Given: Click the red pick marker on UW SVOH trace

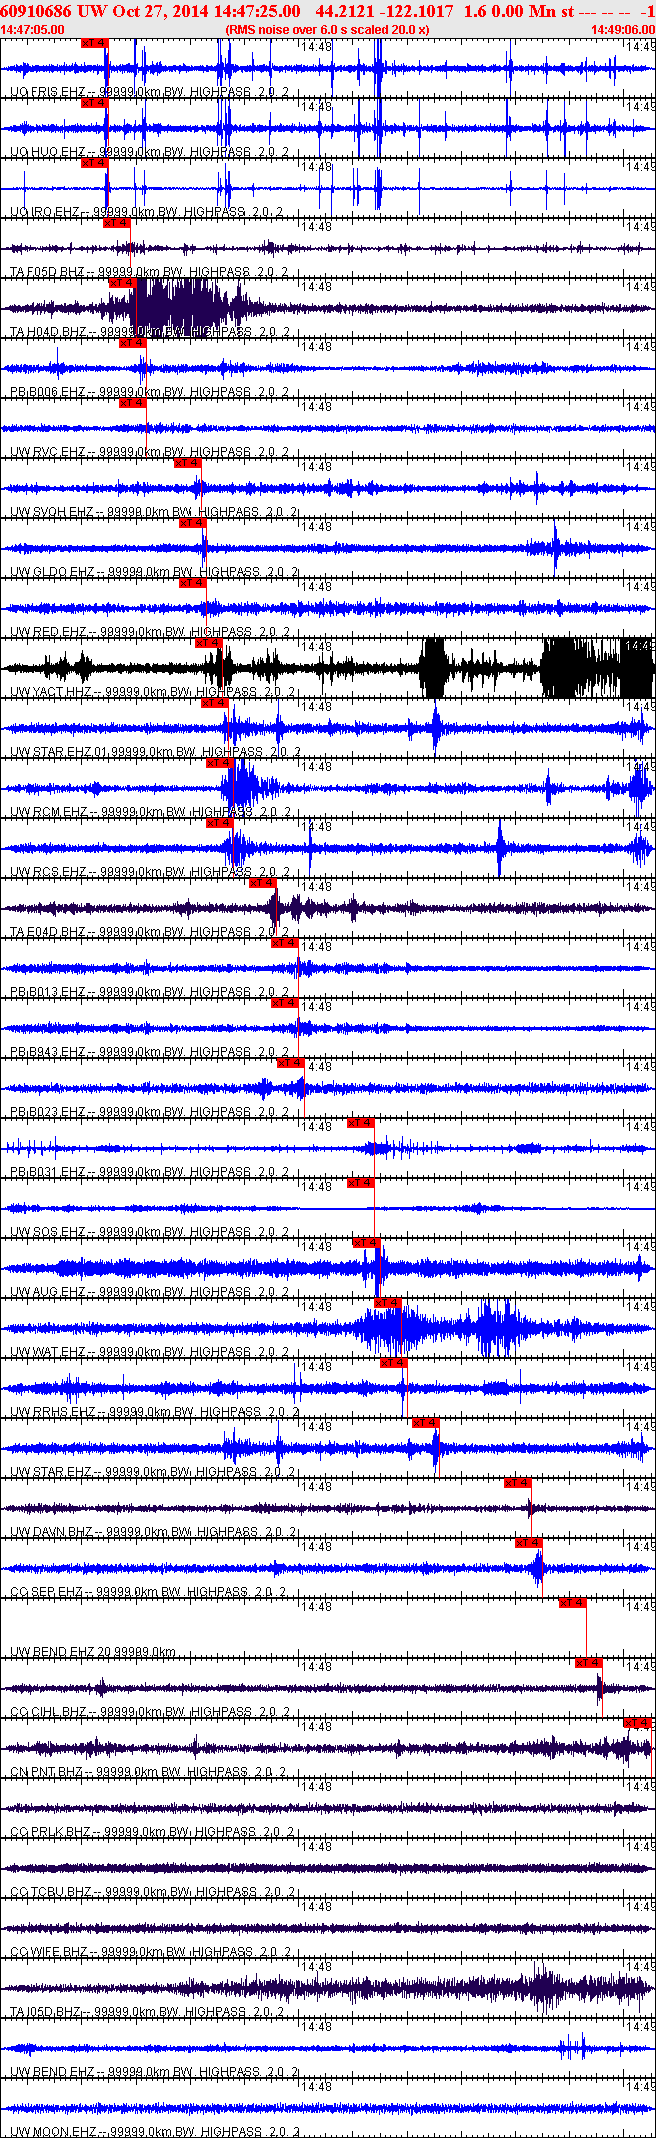Looking at the screenshot, I should coord(187,463).
